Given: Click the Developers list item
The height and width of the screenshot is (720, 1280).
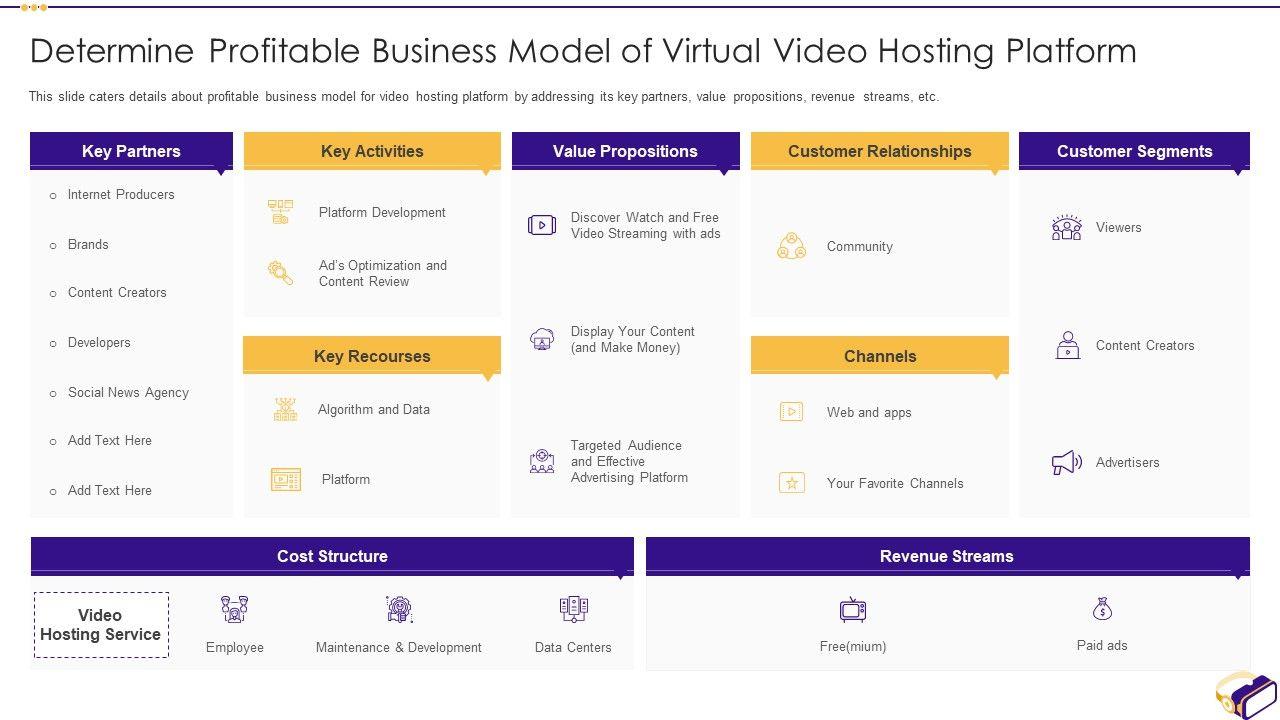Looking at the screenshot, I should pyautogui.click(x=99, y=342).
